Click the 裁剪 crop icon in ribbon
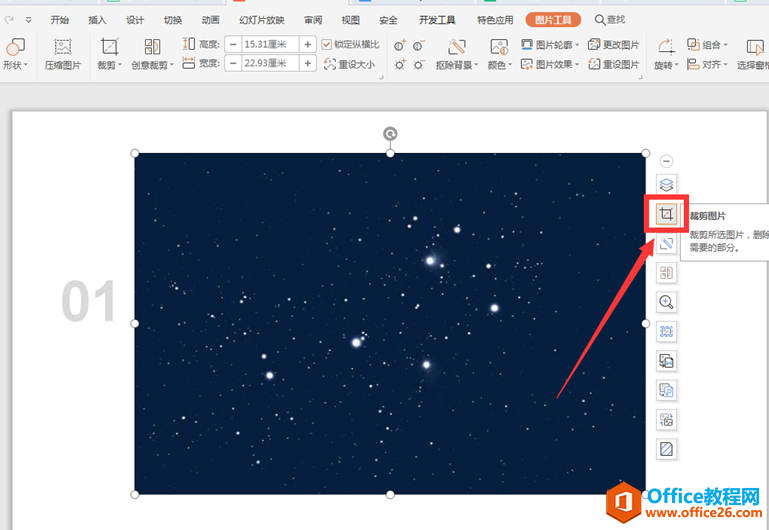 tap(109, 47)
